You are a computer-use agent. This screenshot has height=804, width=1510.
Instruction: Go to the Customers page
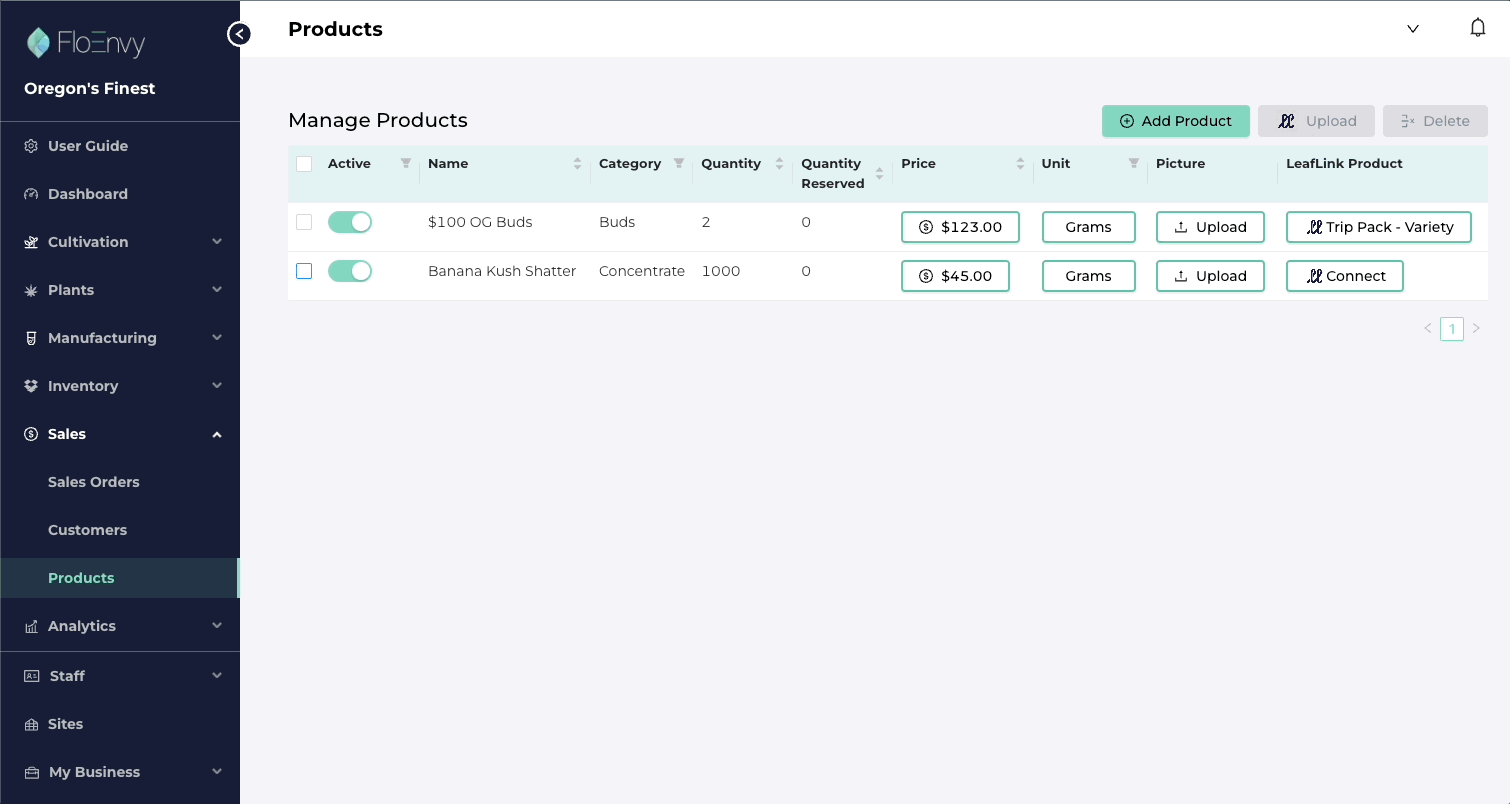coord(87,530)
